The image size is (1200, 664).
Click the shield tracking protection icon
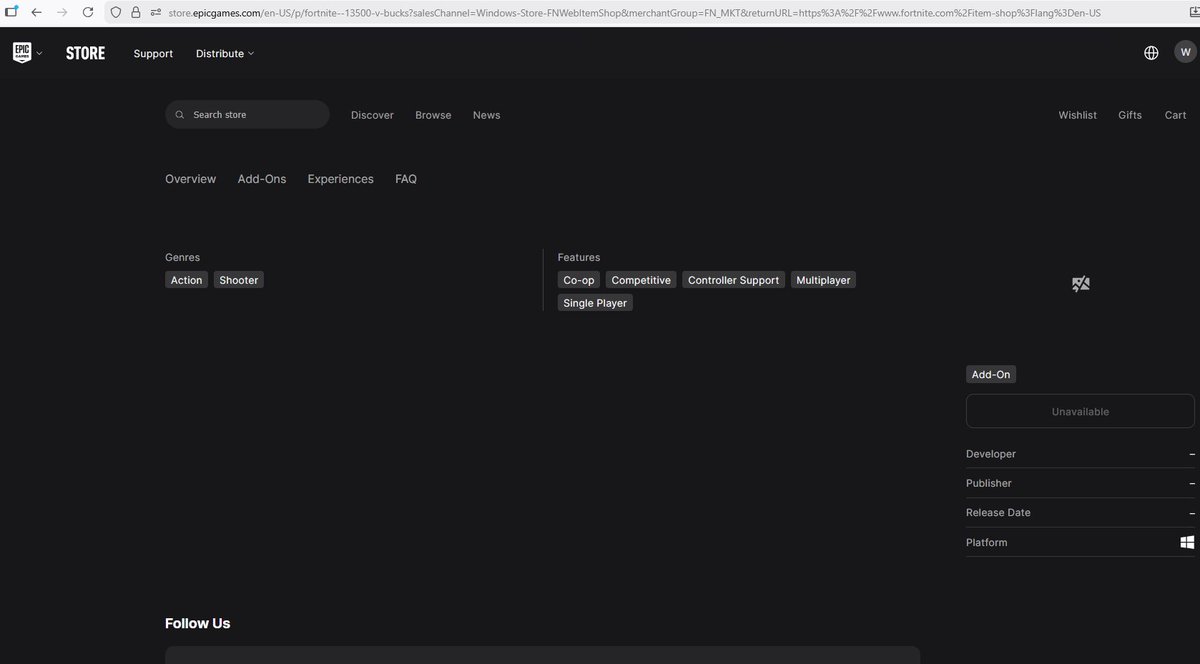(x=116, y=13)
